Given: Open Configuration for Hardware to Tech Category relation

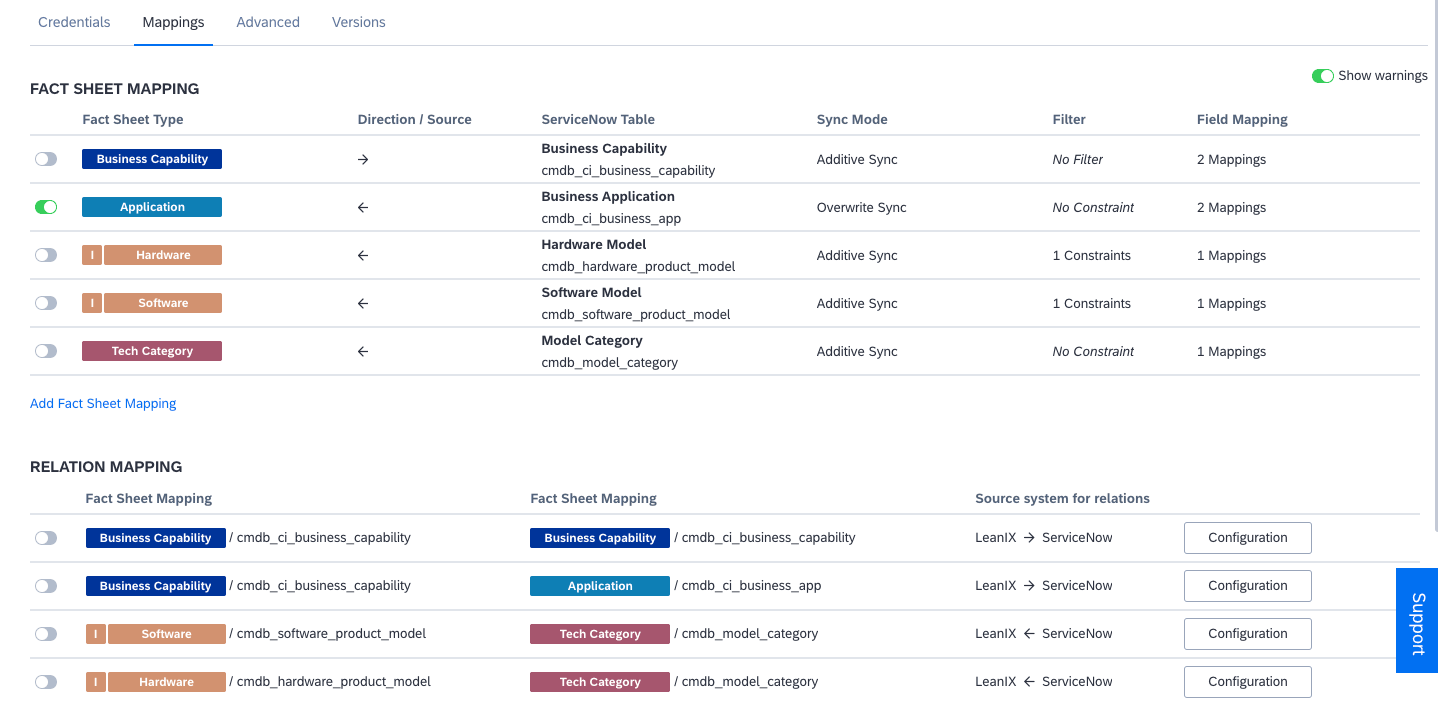Looking at the screenshot, I should 1248,682.
